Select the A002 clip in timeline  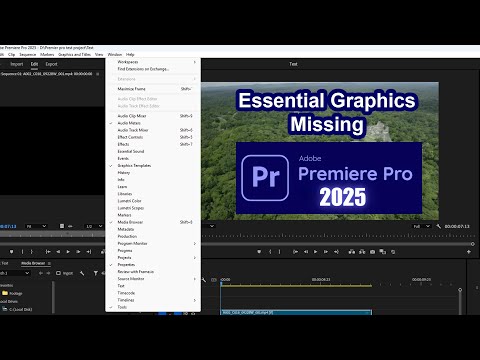296,313
